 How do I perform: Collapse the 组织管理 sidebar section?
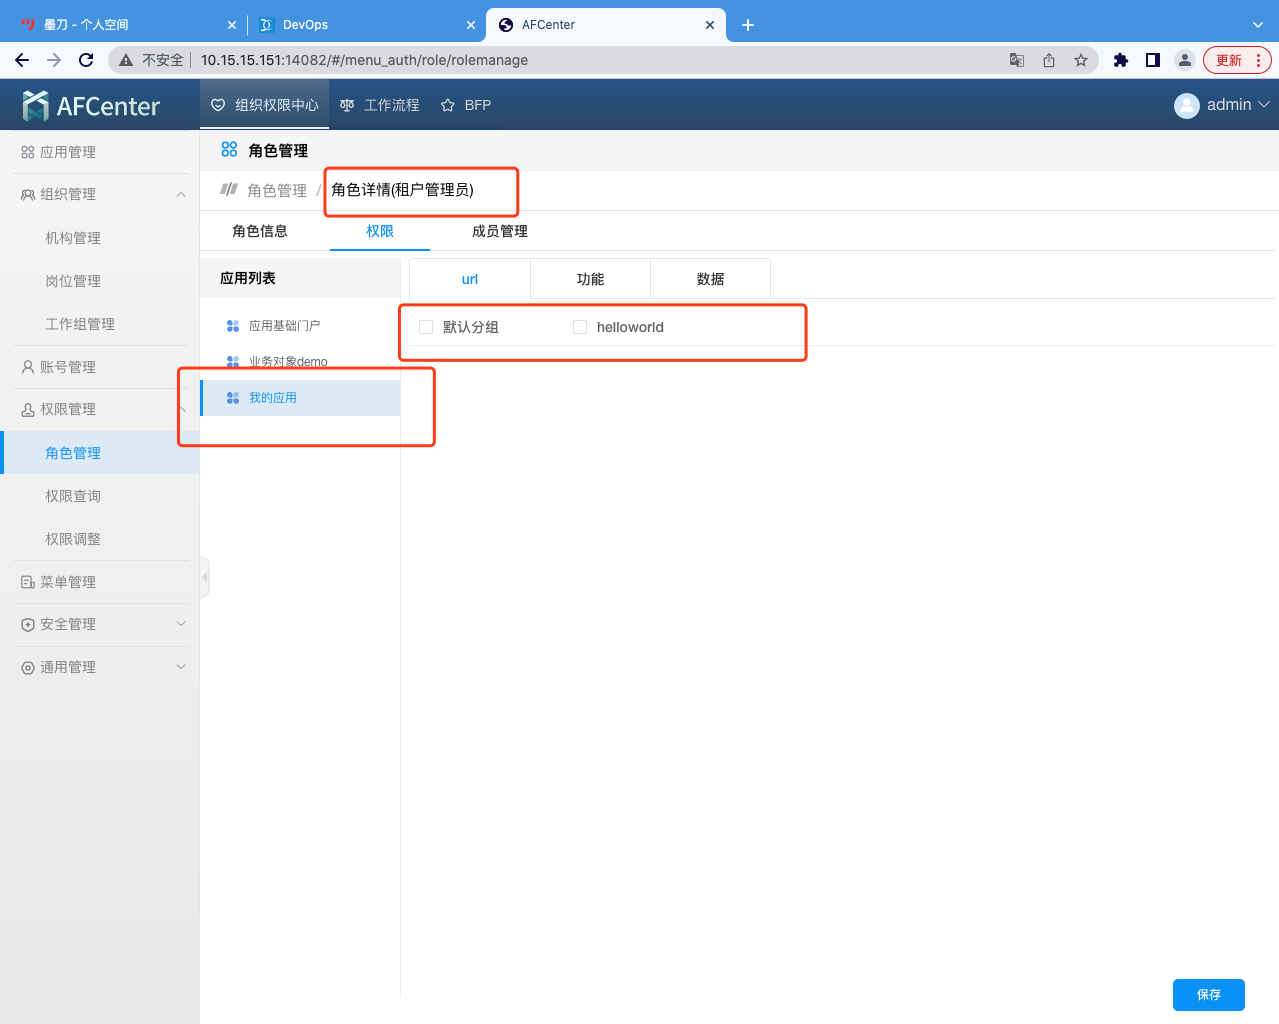pos(181,194)
